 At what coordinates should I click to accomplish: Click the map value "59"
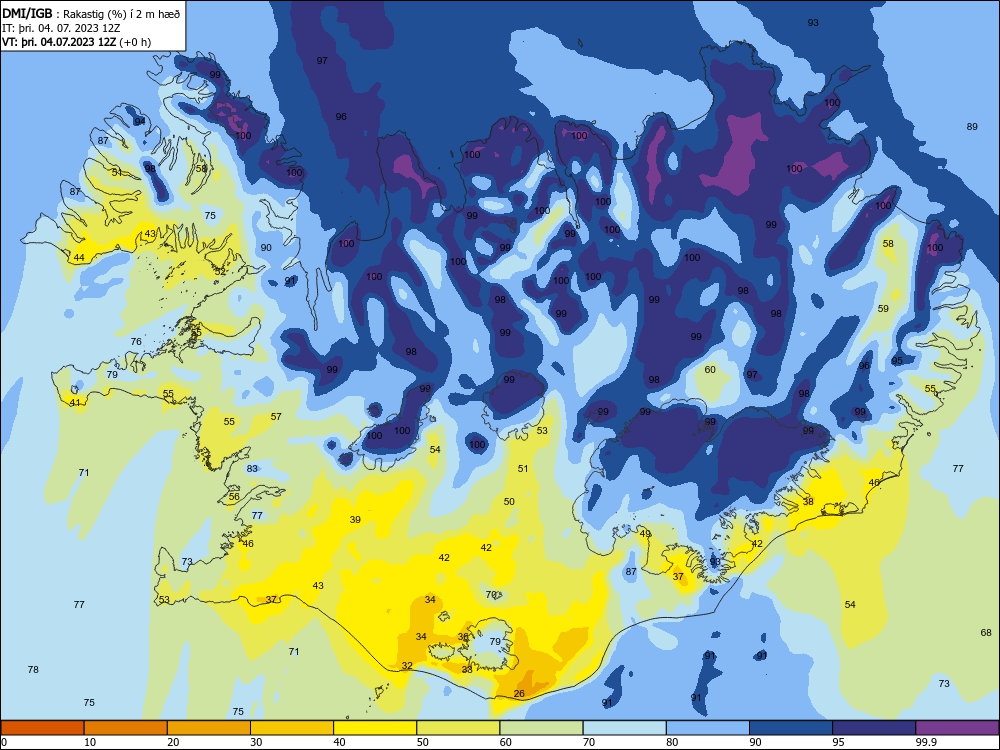(883, 309)
